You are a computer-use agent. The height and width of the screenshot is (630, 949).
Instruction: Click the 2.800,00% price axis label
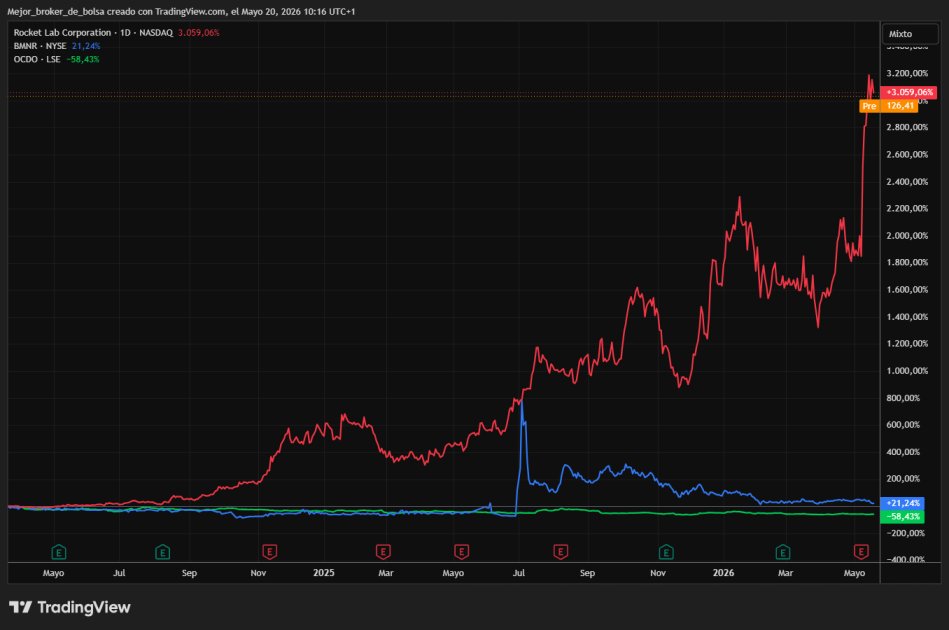coord(907,127)
